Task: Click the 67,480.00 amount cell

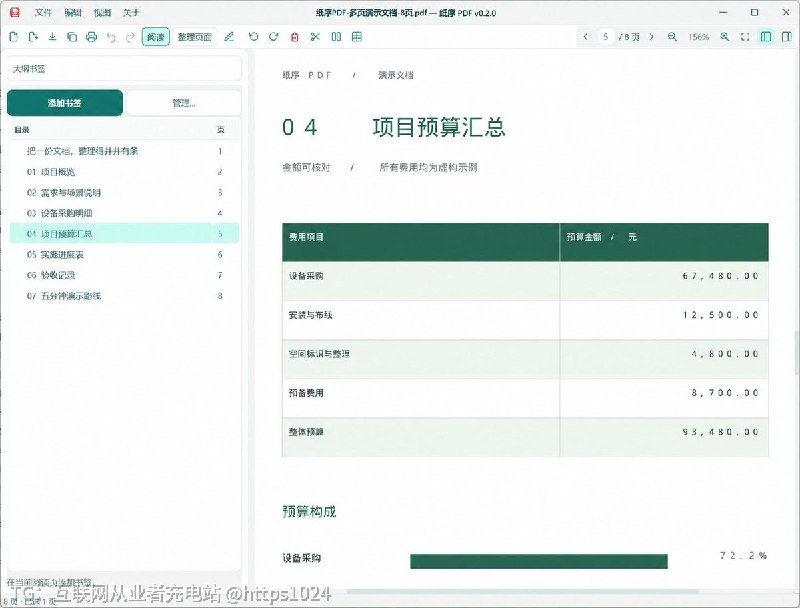Action: click(664, 281)
